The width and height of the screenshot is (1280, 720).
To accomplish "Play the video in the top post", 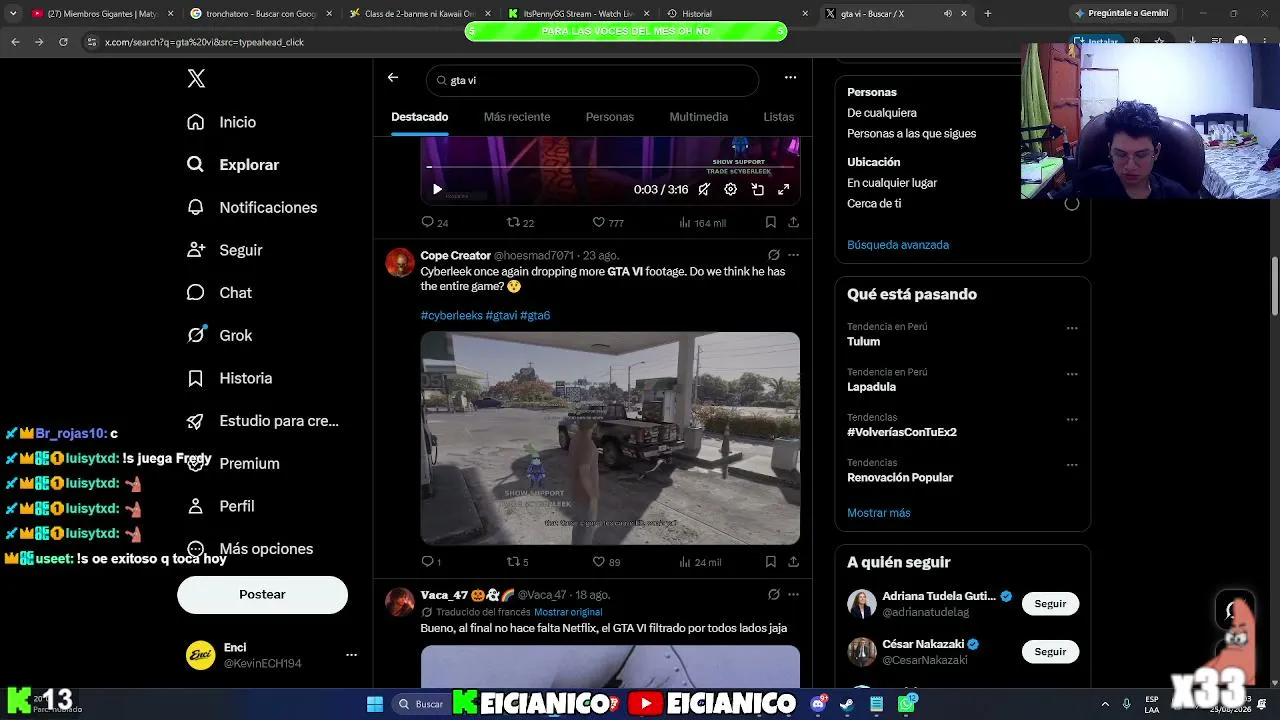I will pyautogui.click(x=437, y=189).
